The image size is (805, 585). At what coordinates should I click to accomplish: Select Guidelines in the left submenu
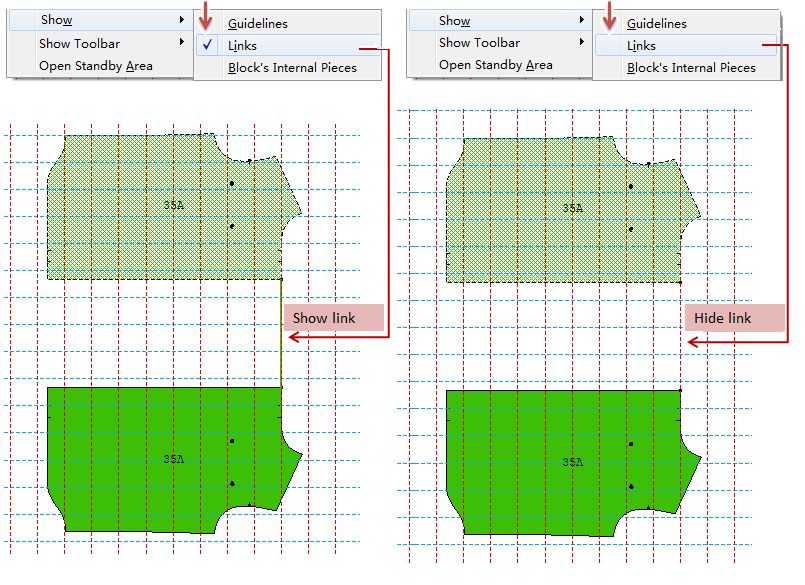(257, 23)
